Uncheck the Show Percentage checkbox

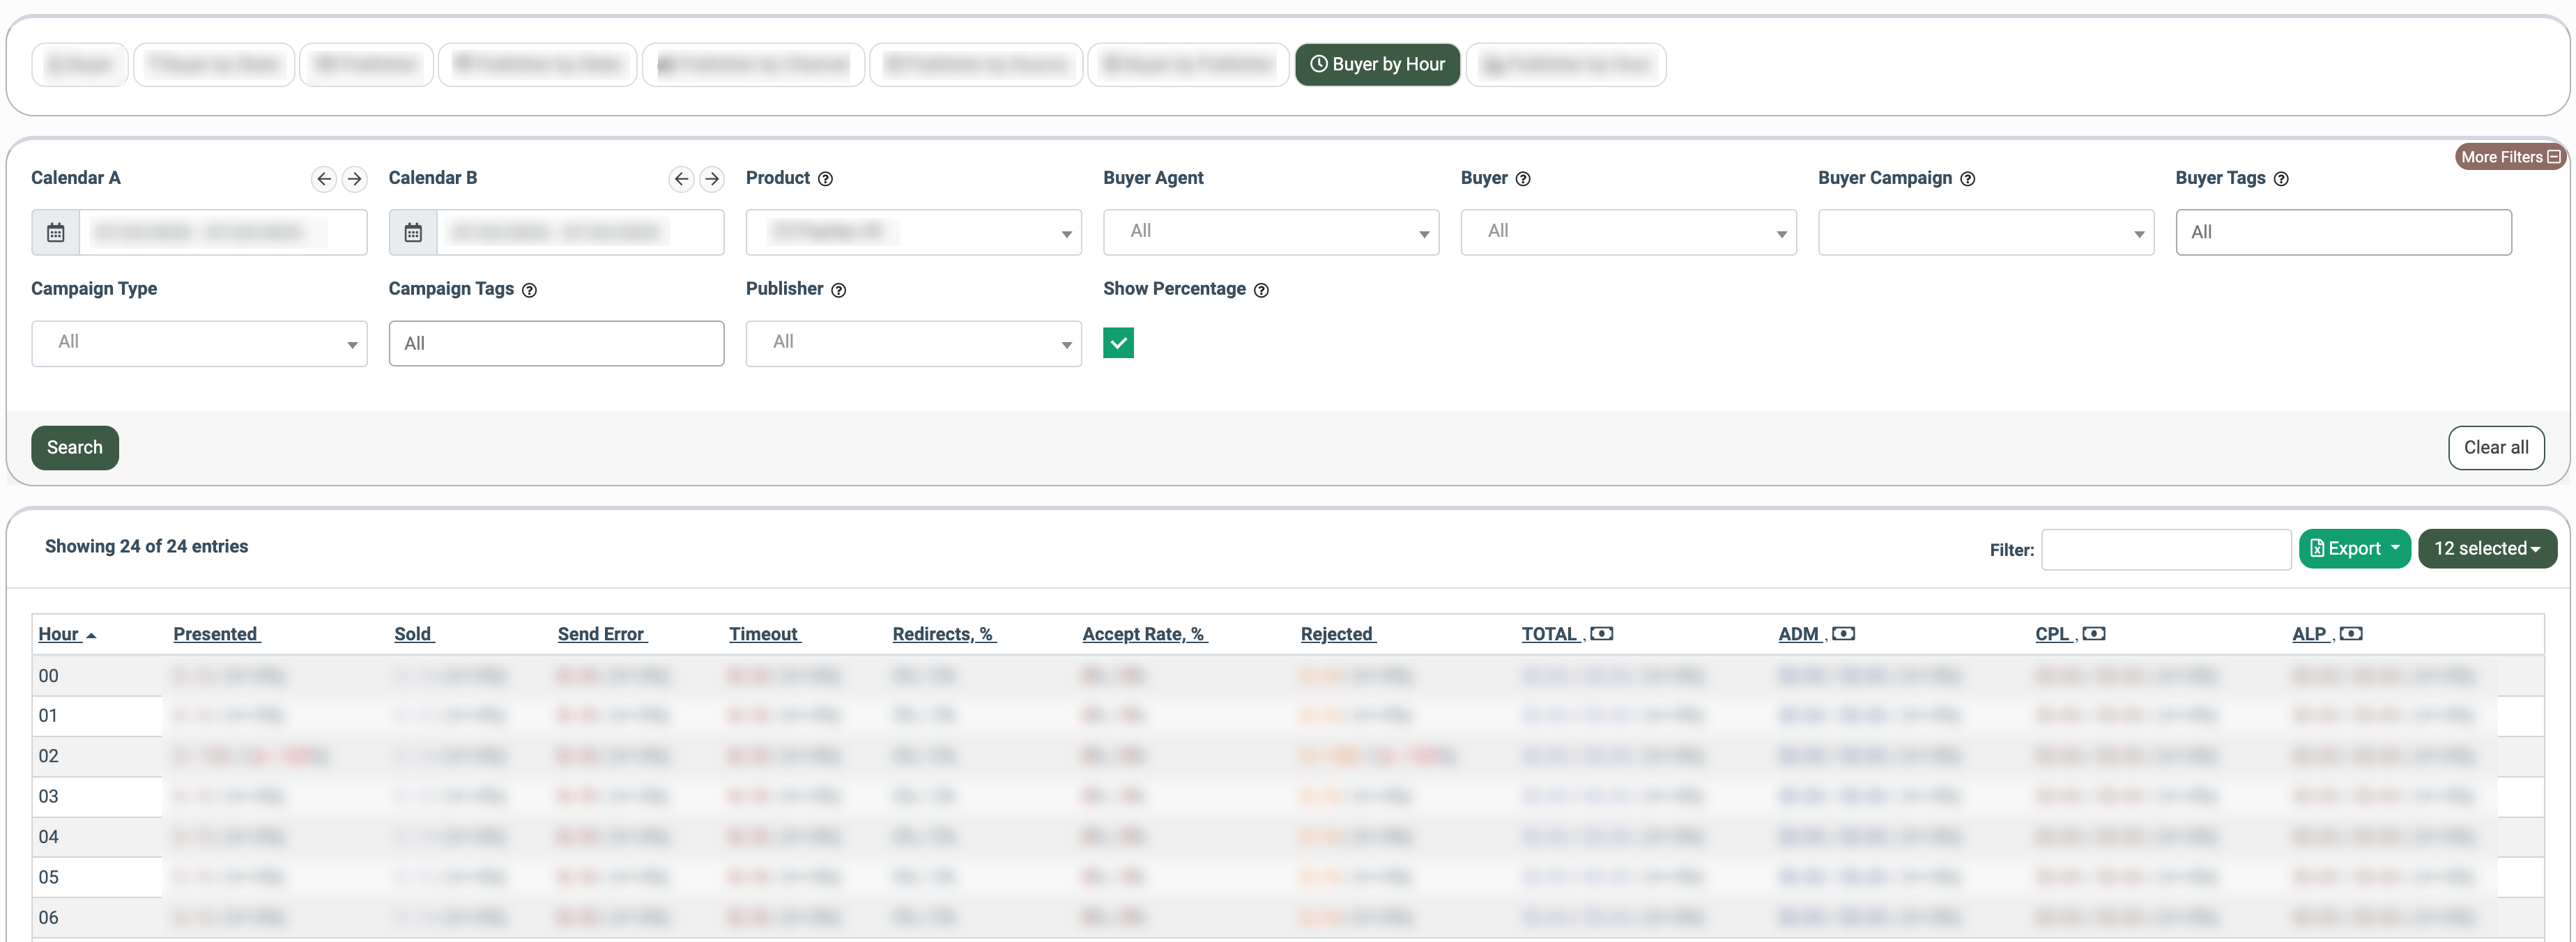coord(1118,343)
